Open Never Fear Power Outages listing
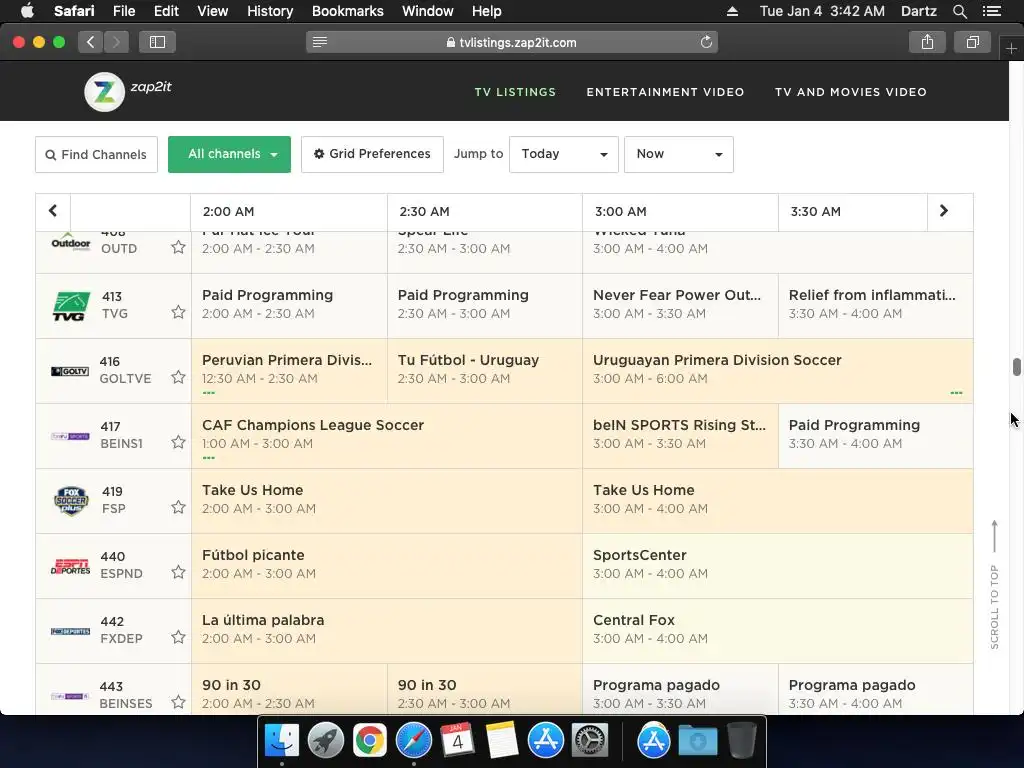Image resolution: width=1024 pixels, height=768 pixels. click(680, 306)
